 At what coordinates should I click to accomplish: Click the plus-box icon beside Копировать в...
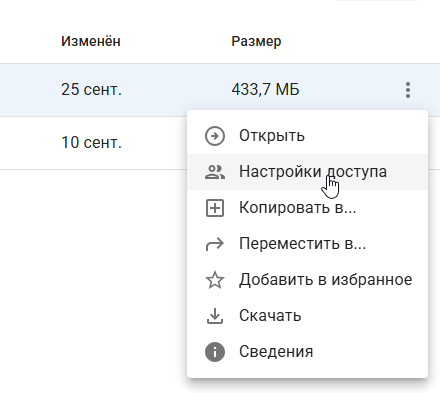coord(215,208)
